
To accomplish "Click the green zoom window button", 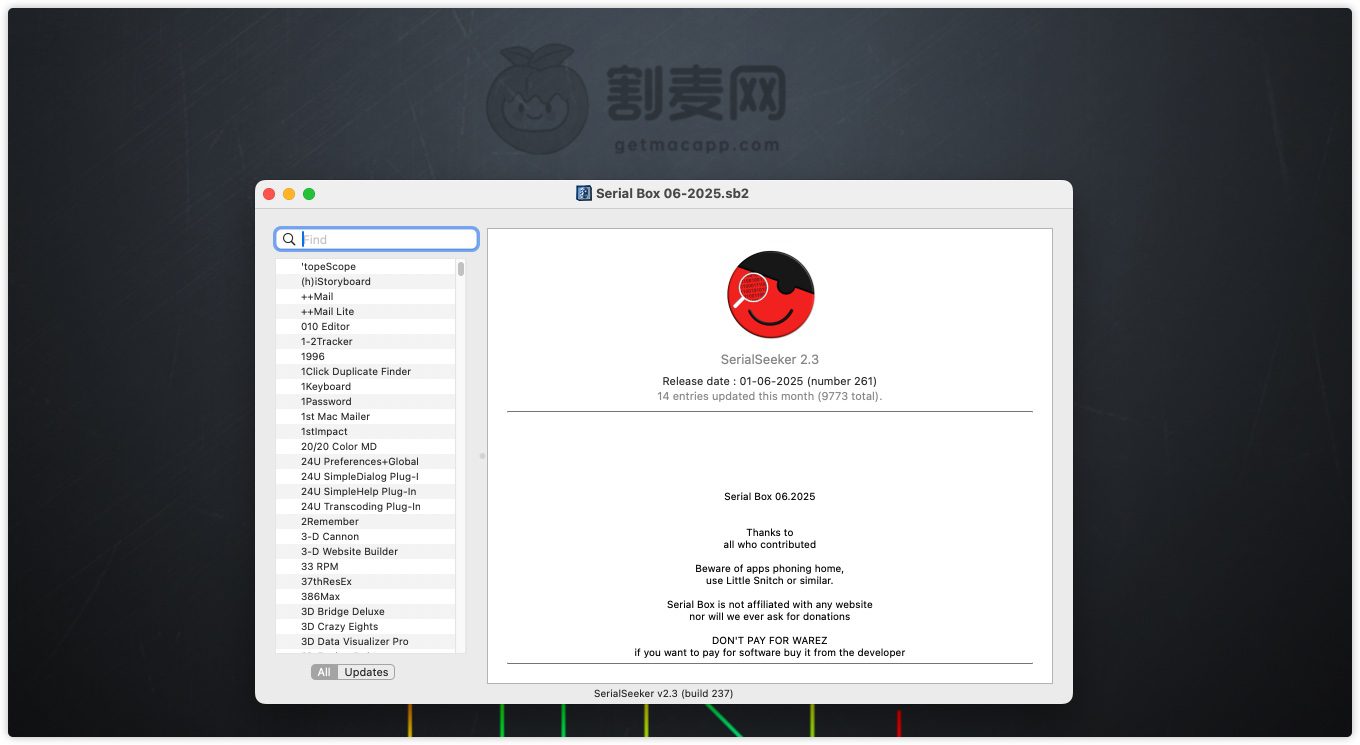I will pyautogui.click(x=309, y=194).
